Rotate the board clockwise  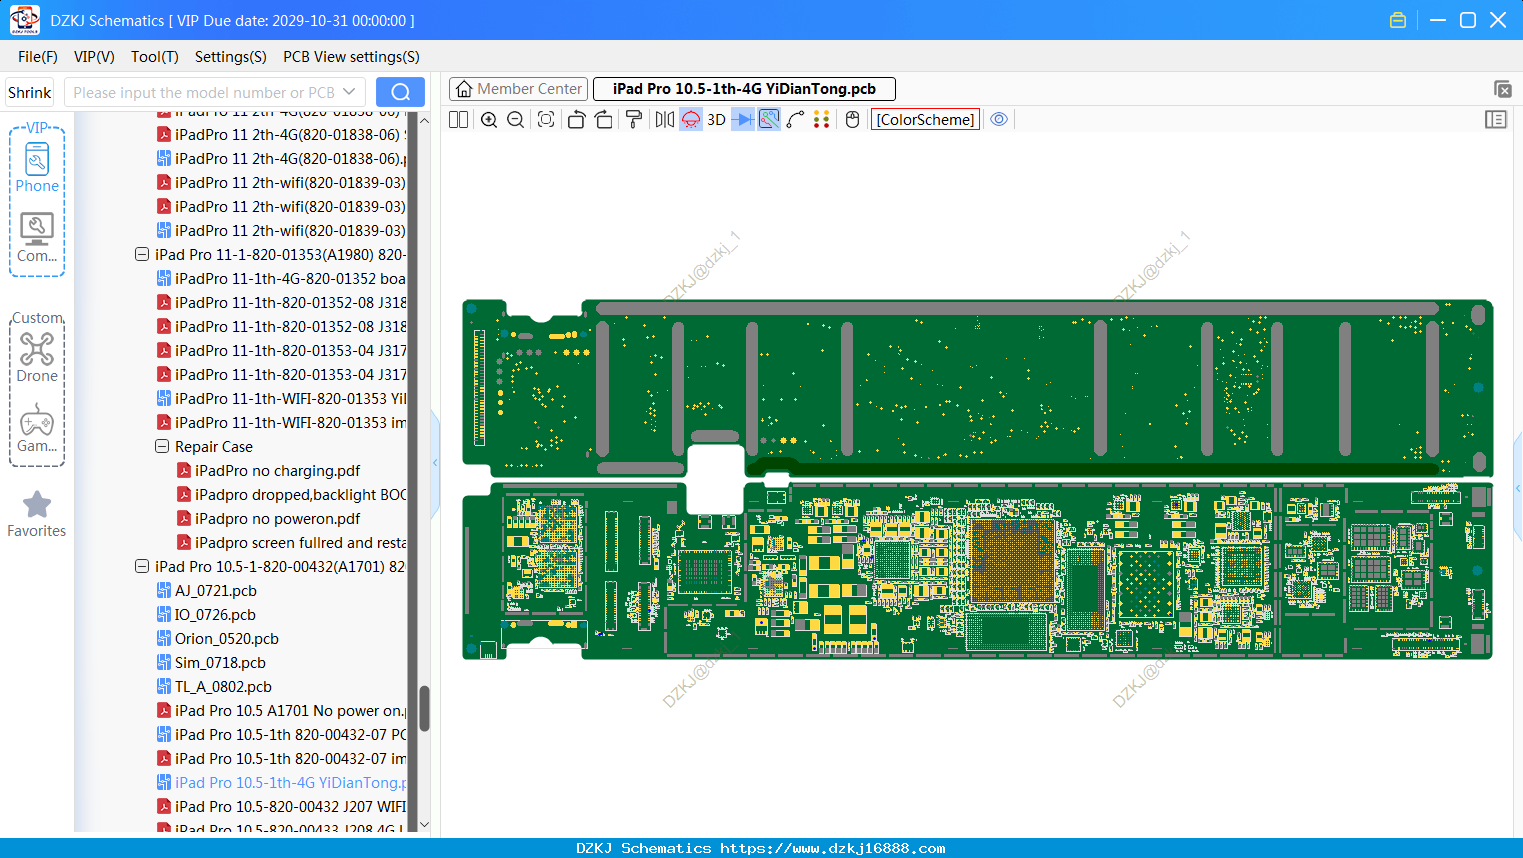(604, 120)
